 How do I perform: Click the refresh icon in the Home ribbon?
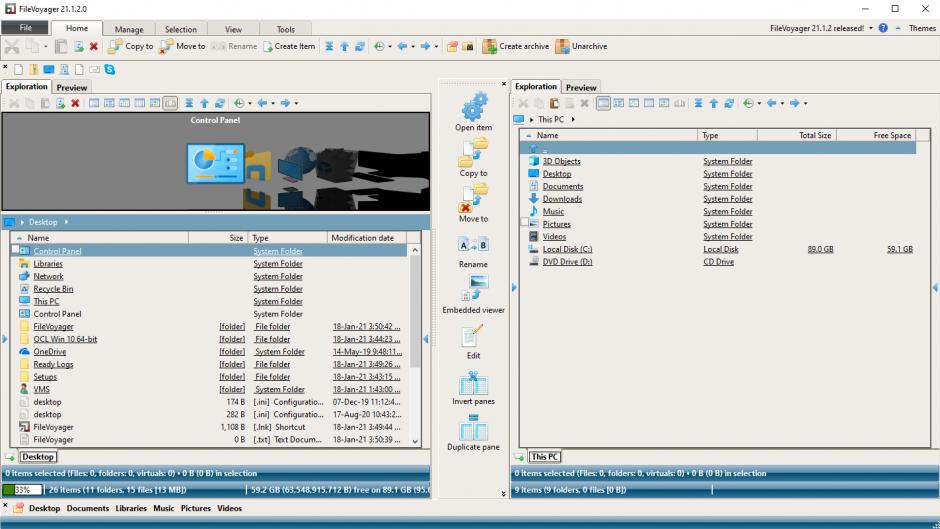click(360, 46)
